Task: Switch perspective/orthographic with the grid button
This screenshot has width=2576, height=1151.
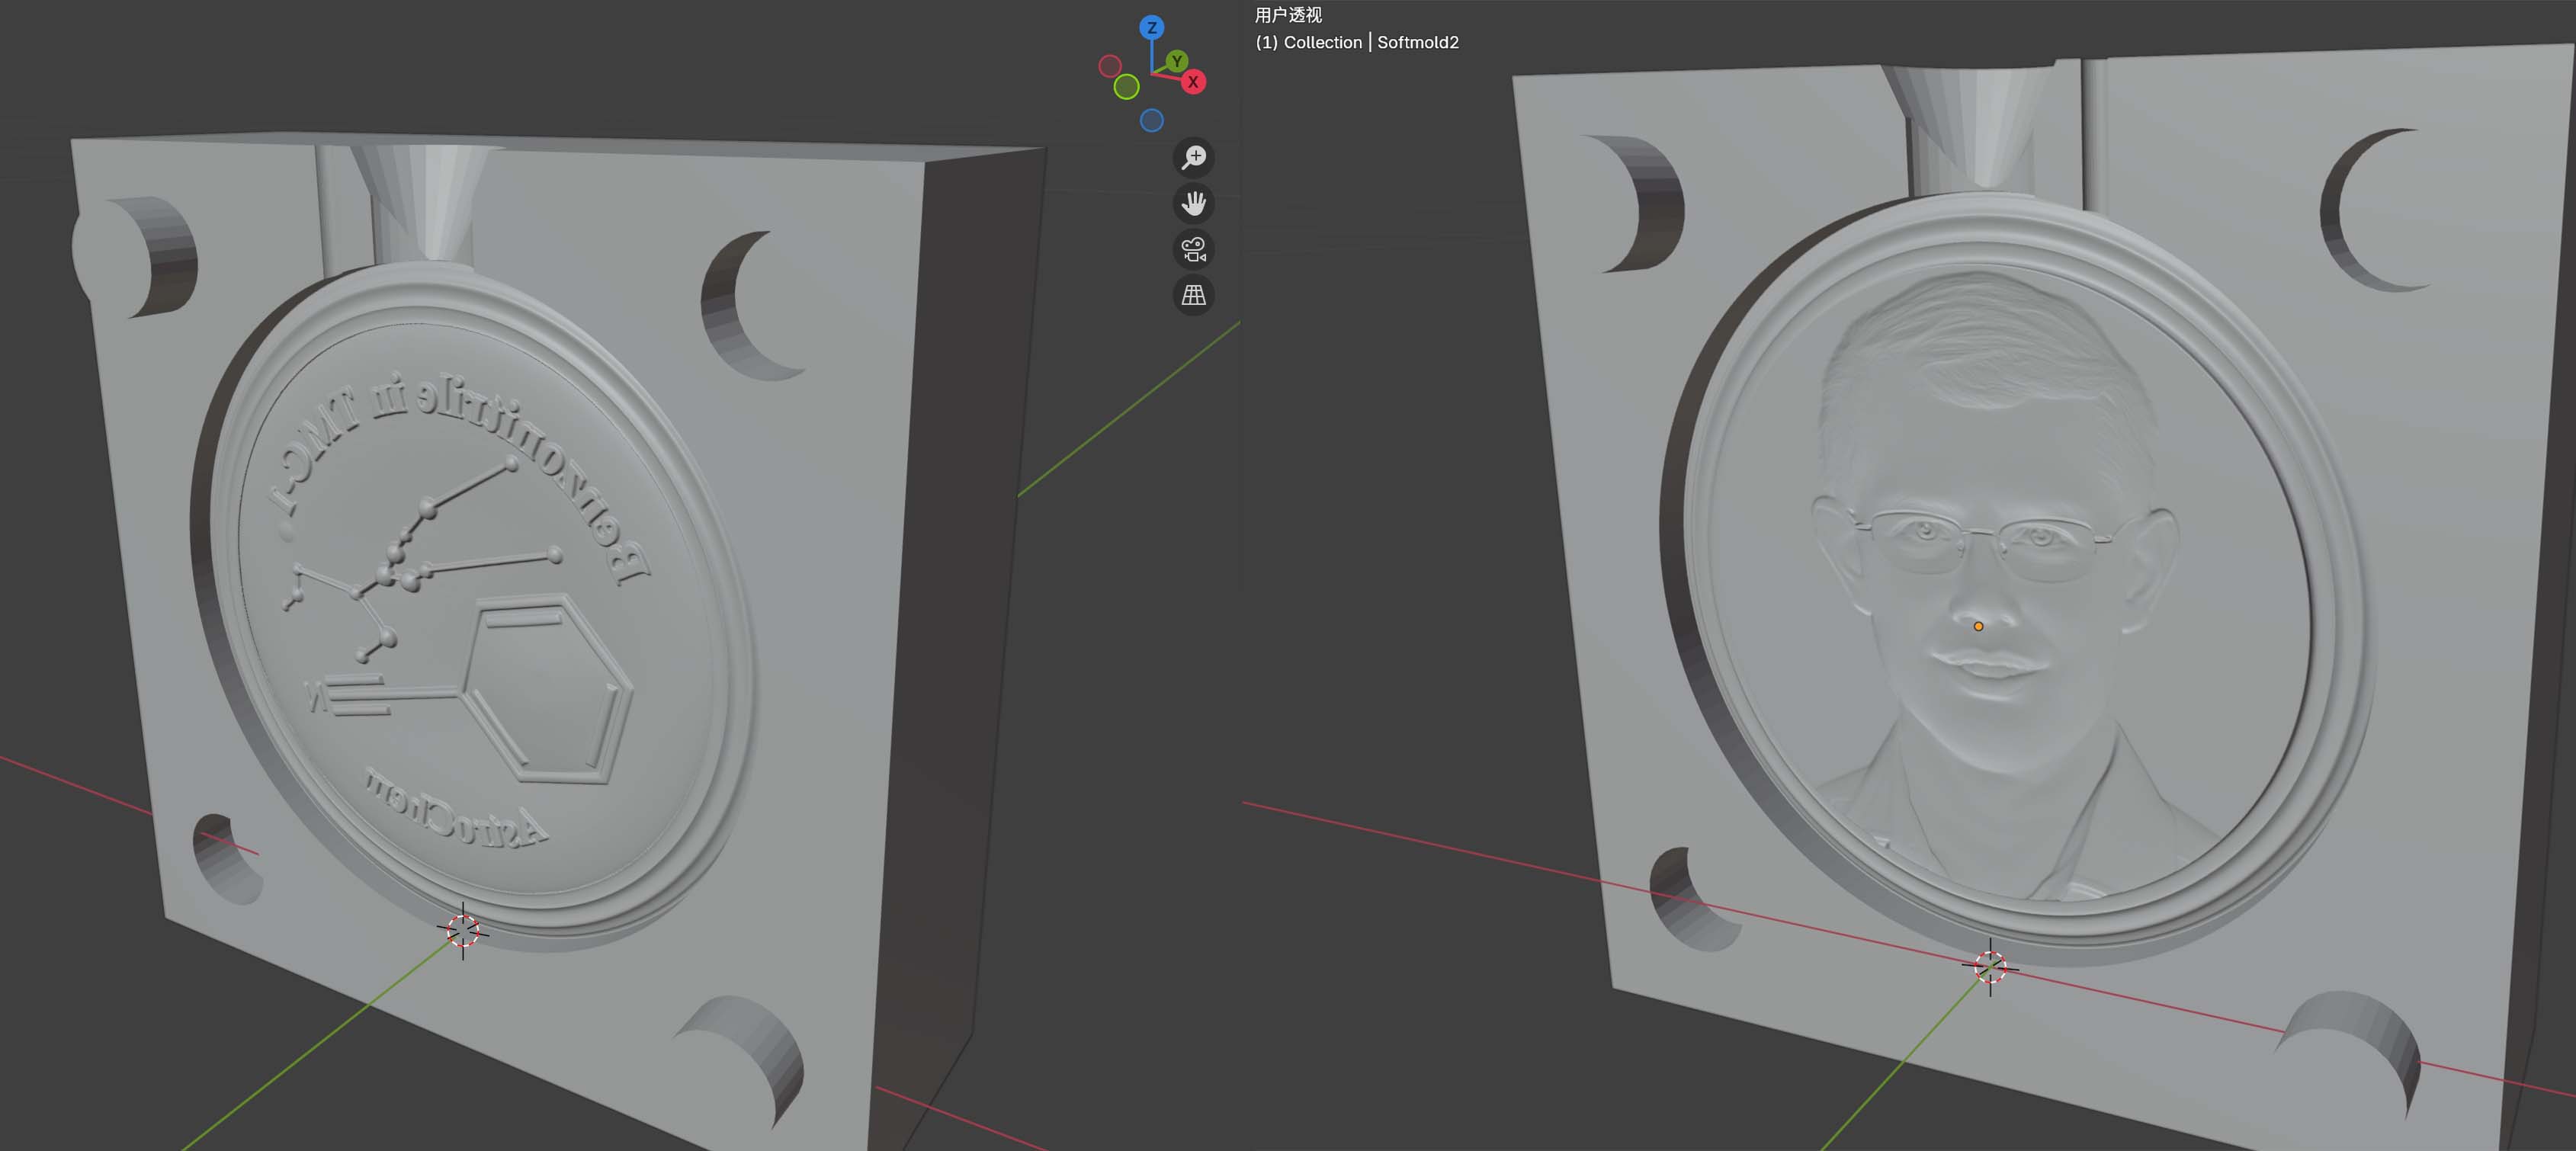Action: [1193, 295]
